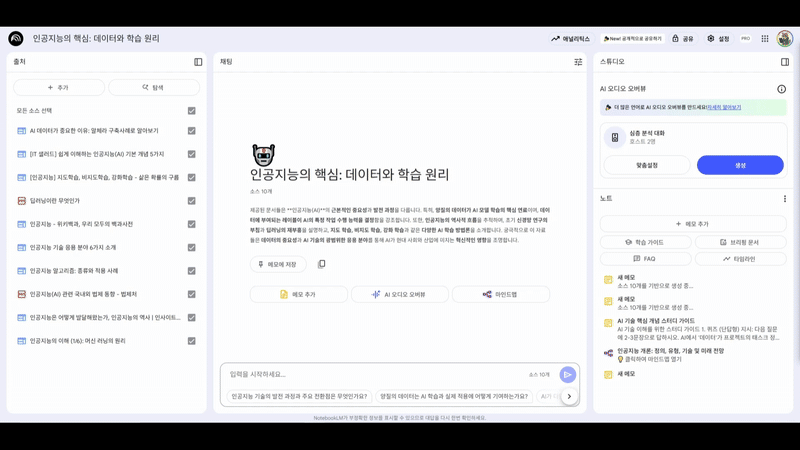Uncheck [IT 샐러드] 쉽게 이해하는 인공지능 source
This screenshot has height=450, width=800.
point(191,154)
